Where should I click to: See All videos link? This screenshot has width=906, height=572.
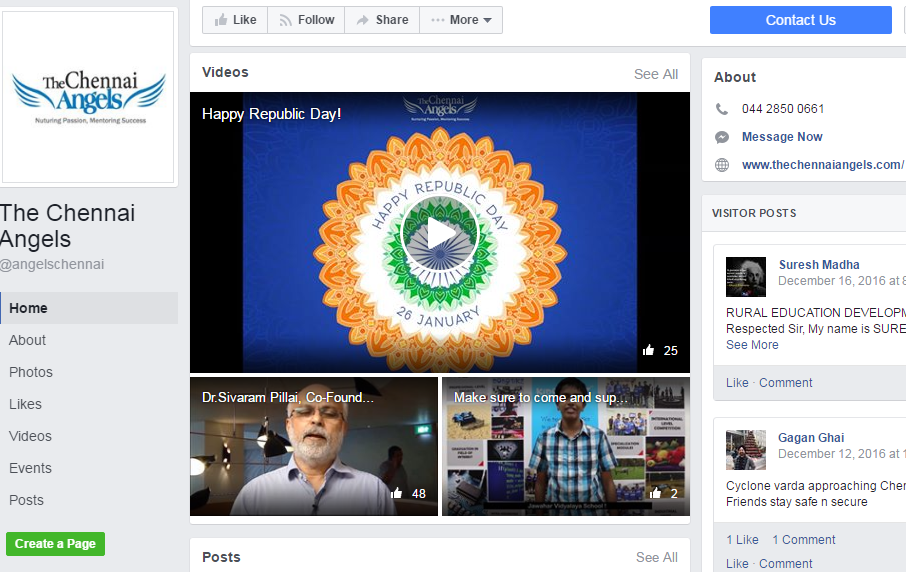[656, 74]
